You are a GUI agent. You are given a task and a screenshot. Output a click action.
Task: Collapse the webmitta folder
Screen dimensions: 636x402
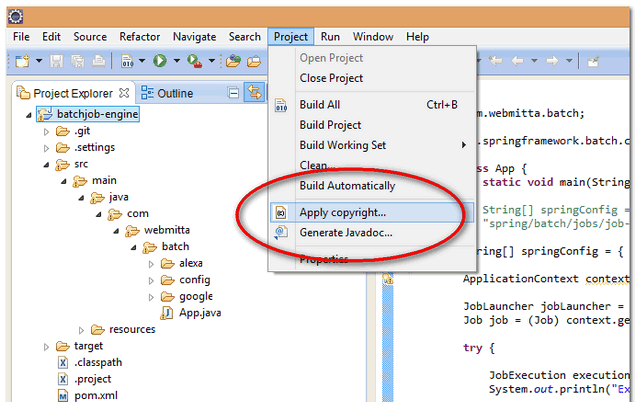tap(116, 231)
